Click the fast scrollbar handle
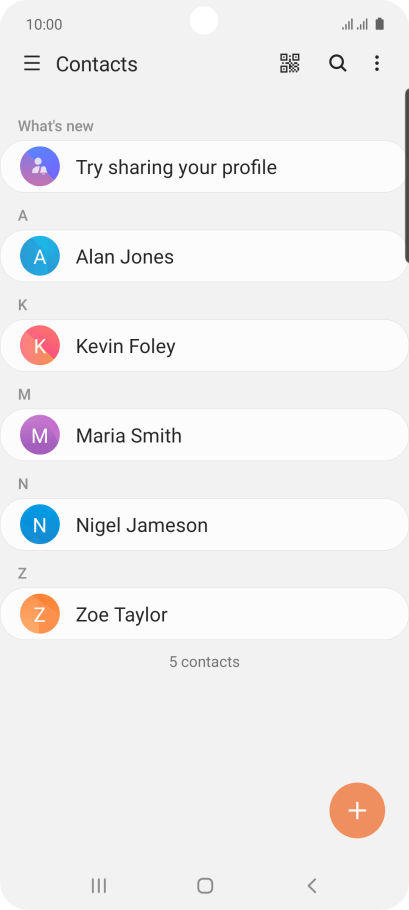The height and width of the screenshot is (910, 409). [407, 175]
